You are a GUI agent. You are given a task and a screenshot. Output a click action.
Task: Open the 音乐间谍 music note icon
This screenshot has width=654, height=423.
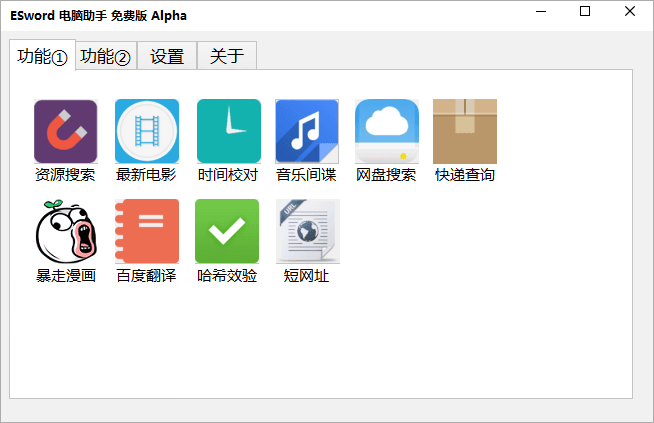(x=307, y=131)
